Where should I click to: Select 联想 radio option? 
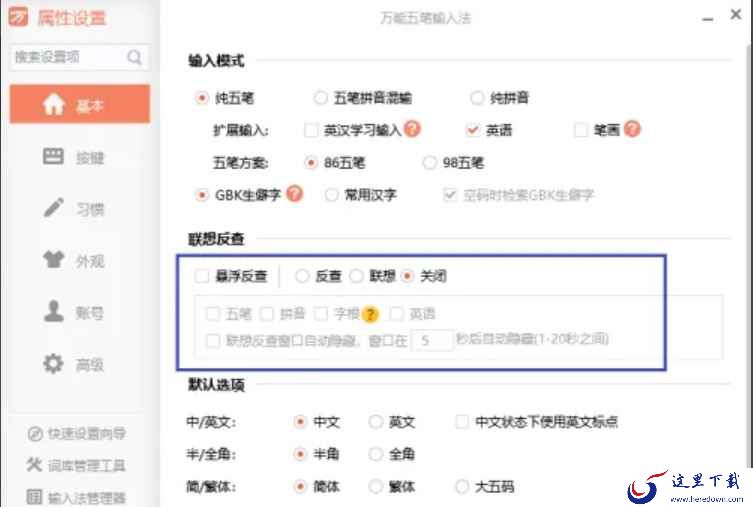point(356,276)
